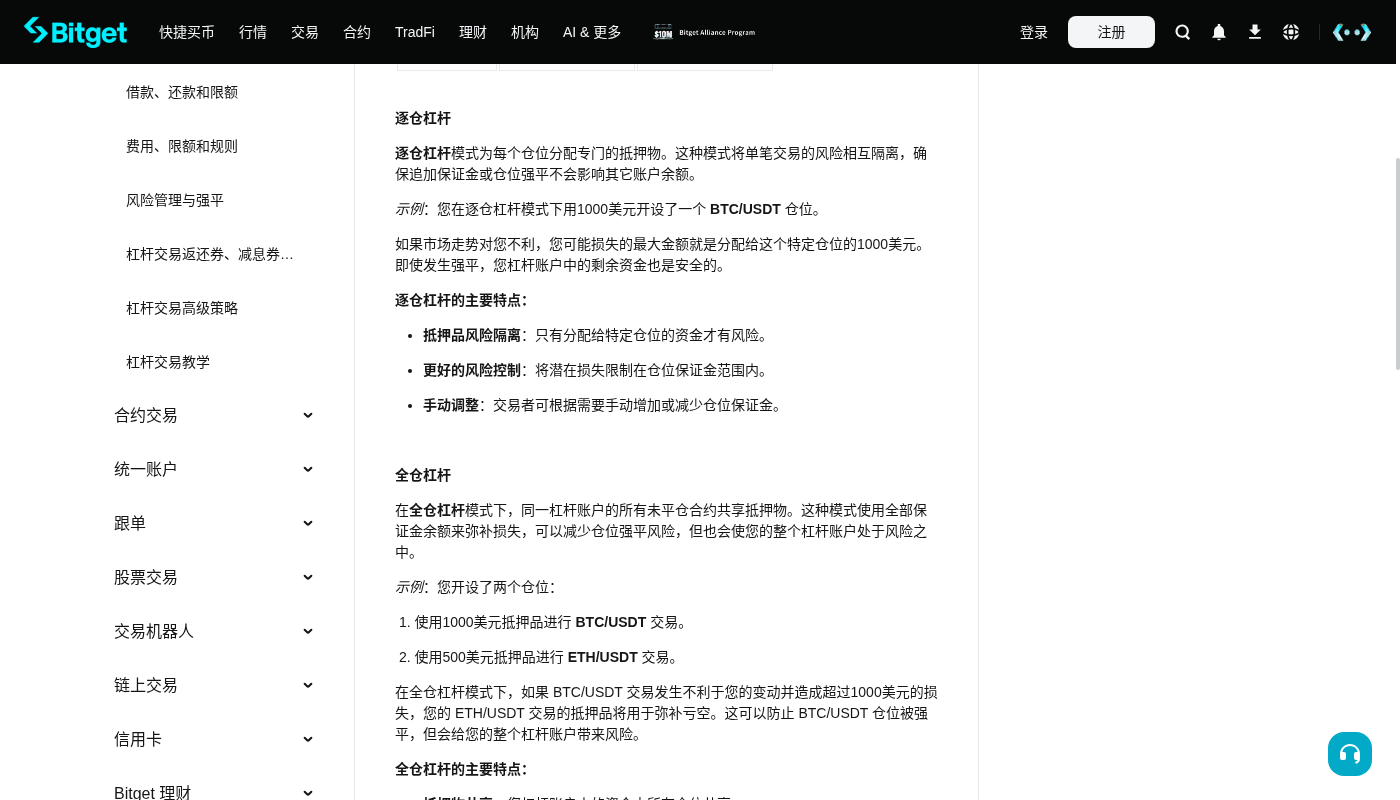
Task: Expand the 交易机器人 sidebar section
Action: pos(214,631)
